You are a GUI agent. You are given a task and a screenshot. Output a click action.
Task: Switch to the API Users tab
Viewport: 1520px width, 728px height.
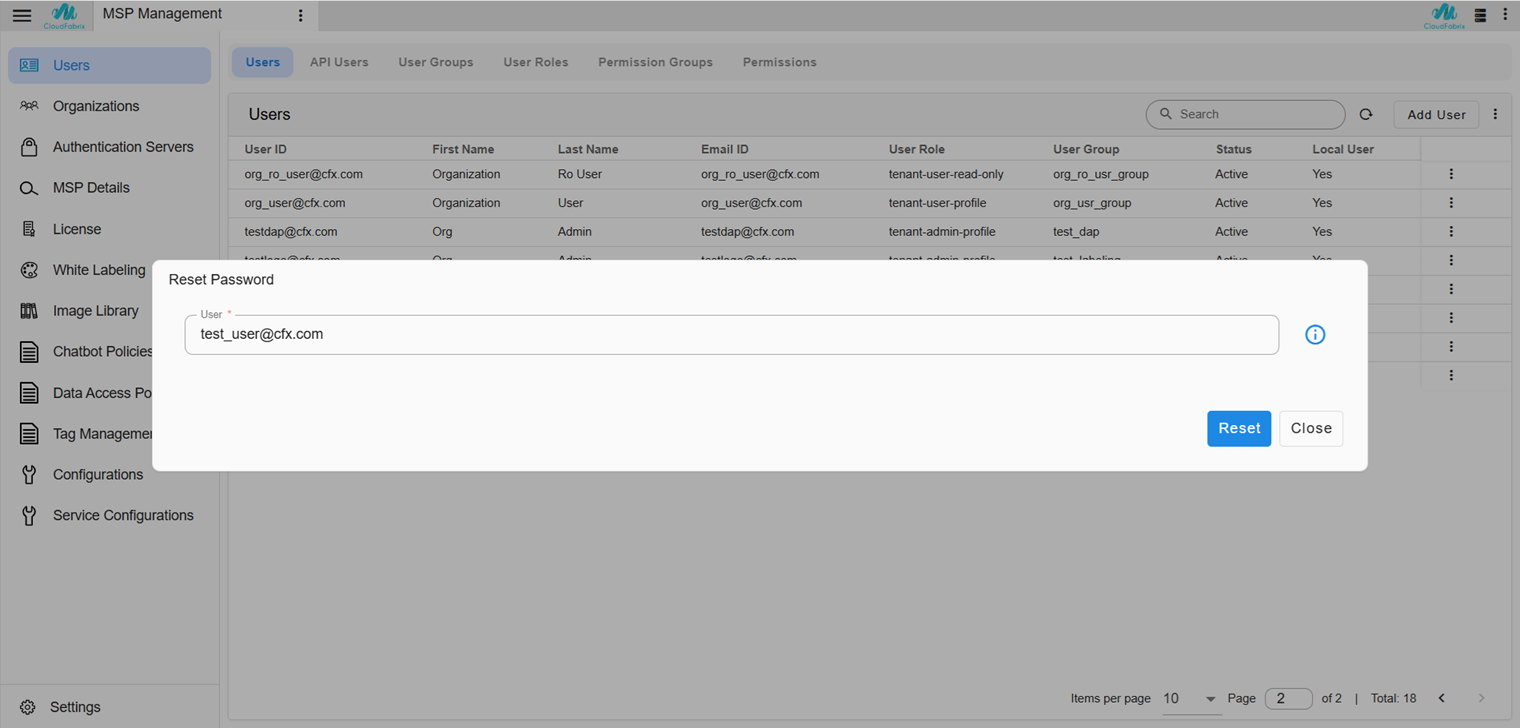pyautogui.click(x=339, y=62)
